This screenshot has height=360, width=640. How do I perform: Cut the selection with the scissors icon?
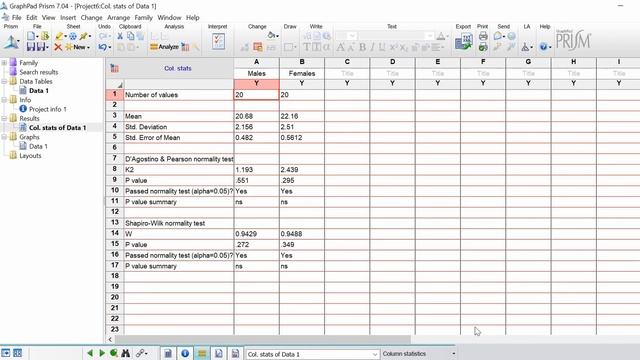(x=120, y=36)
